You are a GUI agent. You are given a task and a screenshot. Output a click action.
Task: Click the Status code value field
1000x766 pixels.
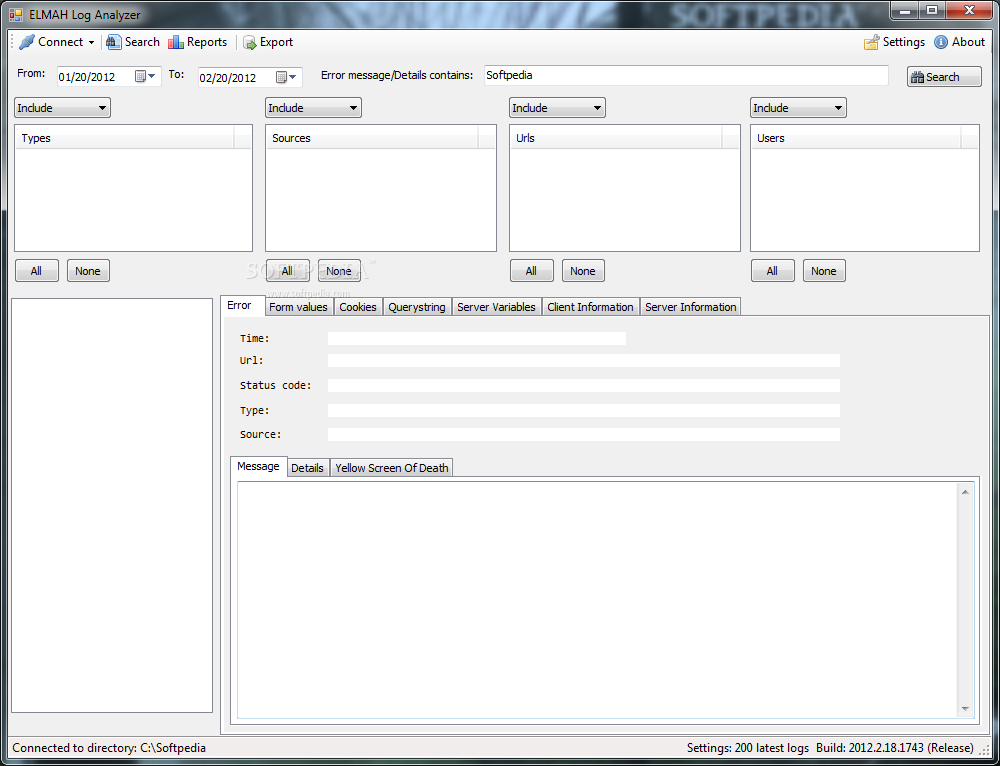click(x=584, y=385)
